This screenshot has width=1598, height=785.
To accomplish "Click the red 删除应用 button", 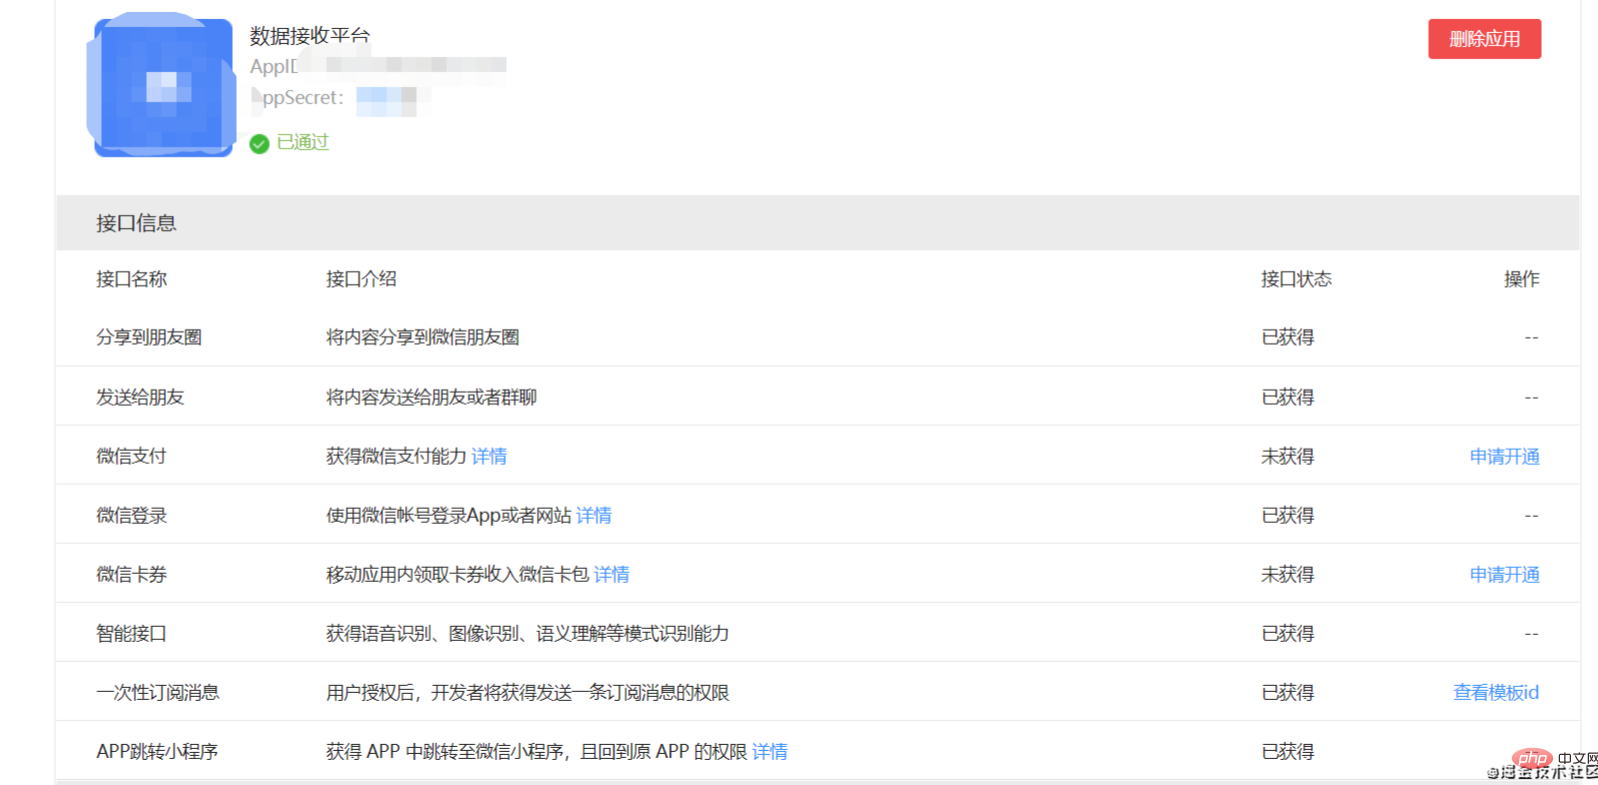I will [x=1484, y=39].
